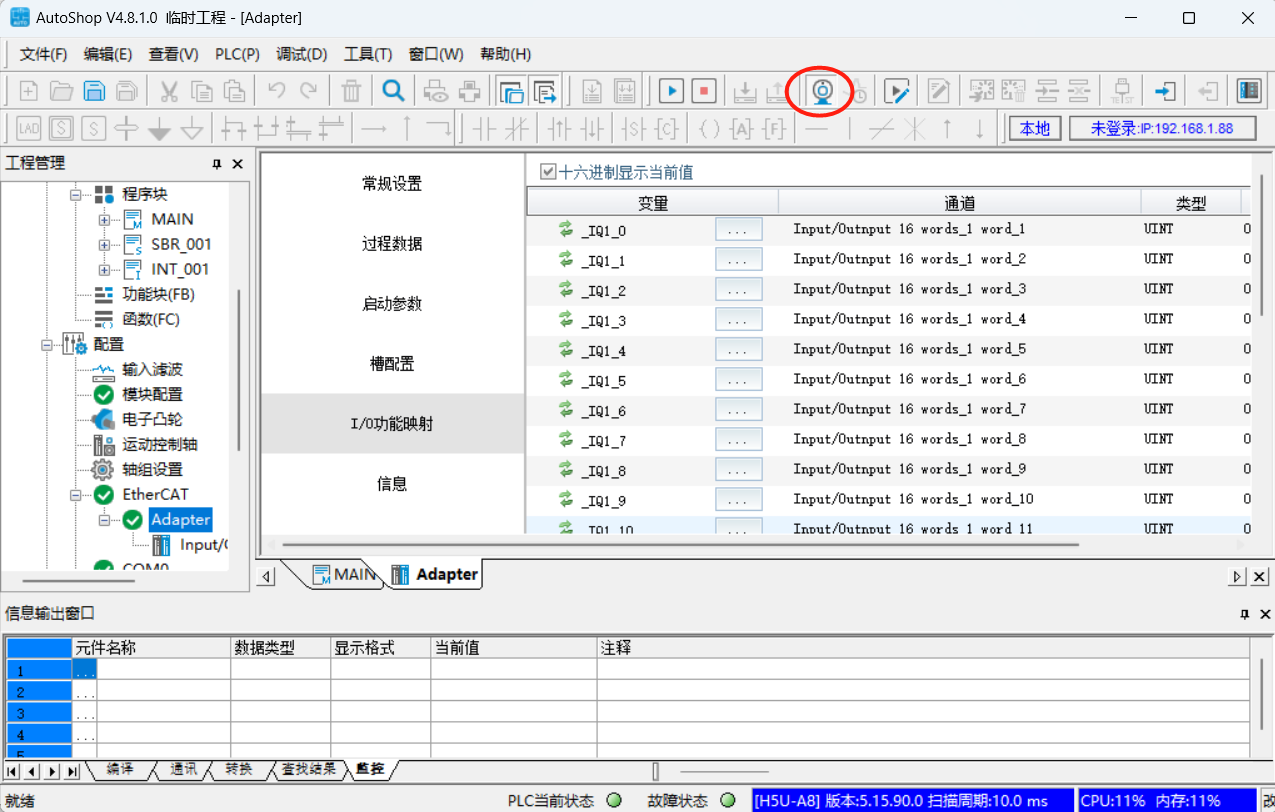Click the red-circled monitor icon
Viewport: 1275px width, 812px height.
pyautogui.click(x=822, y=91)
